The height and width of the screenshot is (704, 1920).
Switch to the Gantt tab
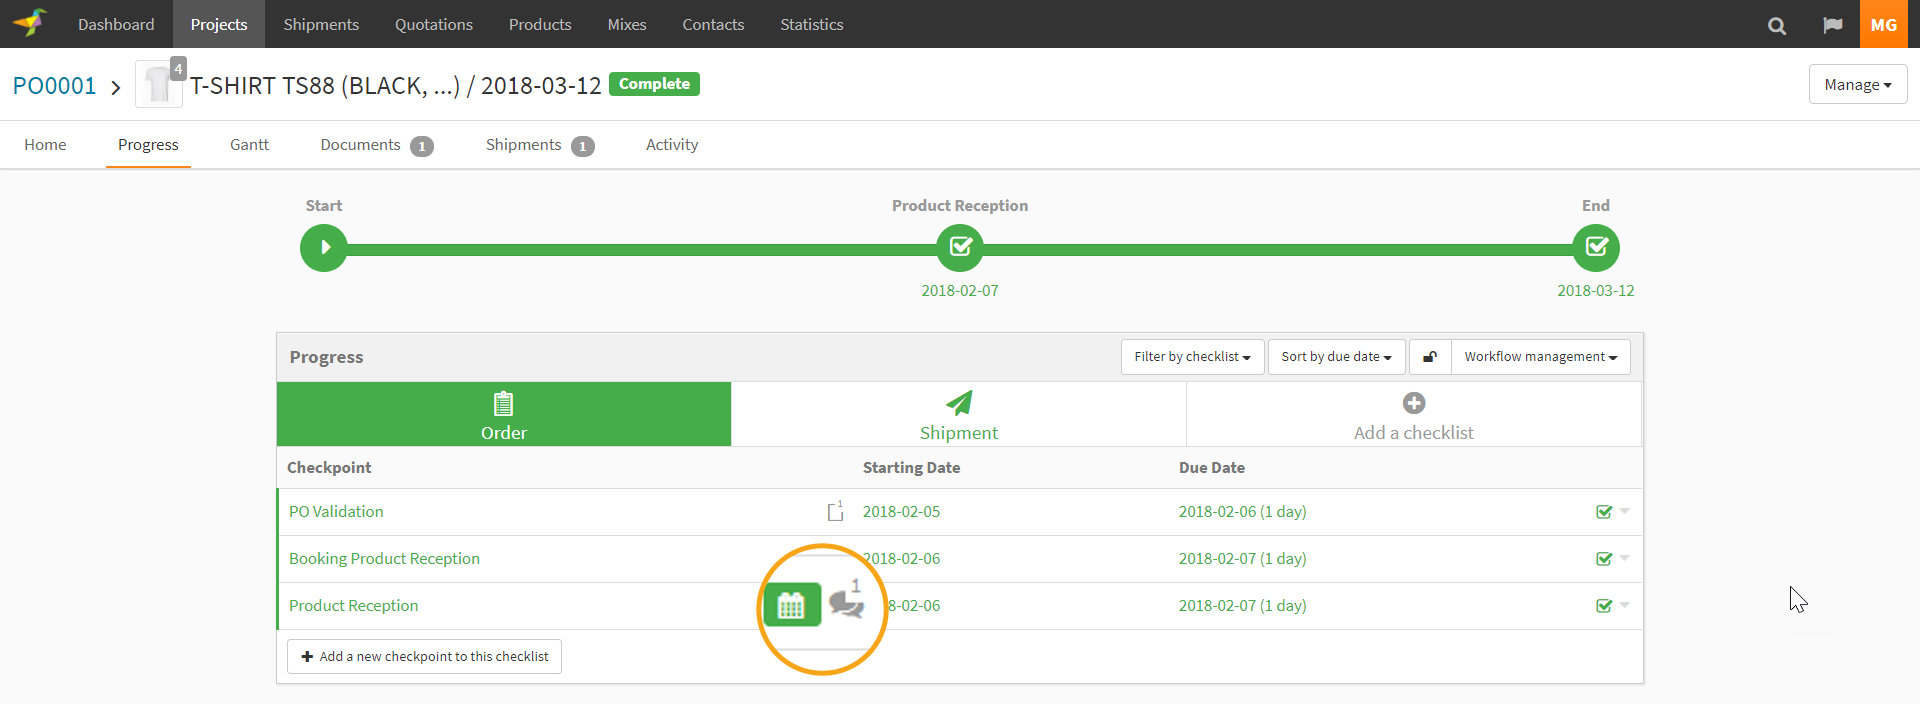pyautogui.click(x=249, y=145)
